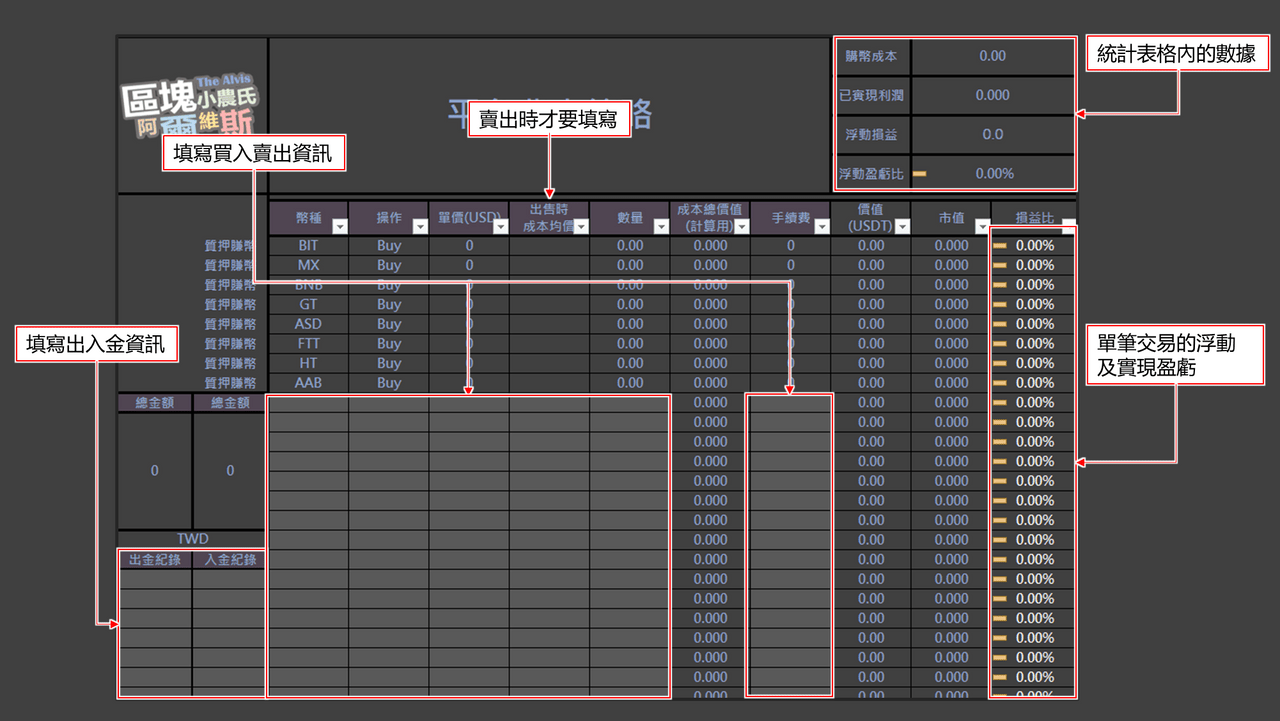
Task: Click the 統計表格內的數據 callout label
Action: 1176,55
